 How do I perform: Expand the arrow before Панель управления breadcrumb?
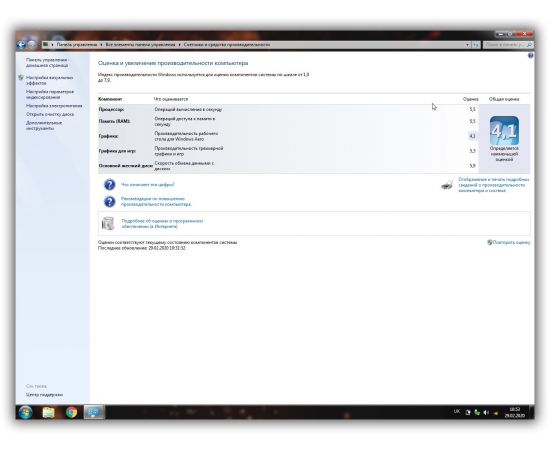click(x=53, y=45)
